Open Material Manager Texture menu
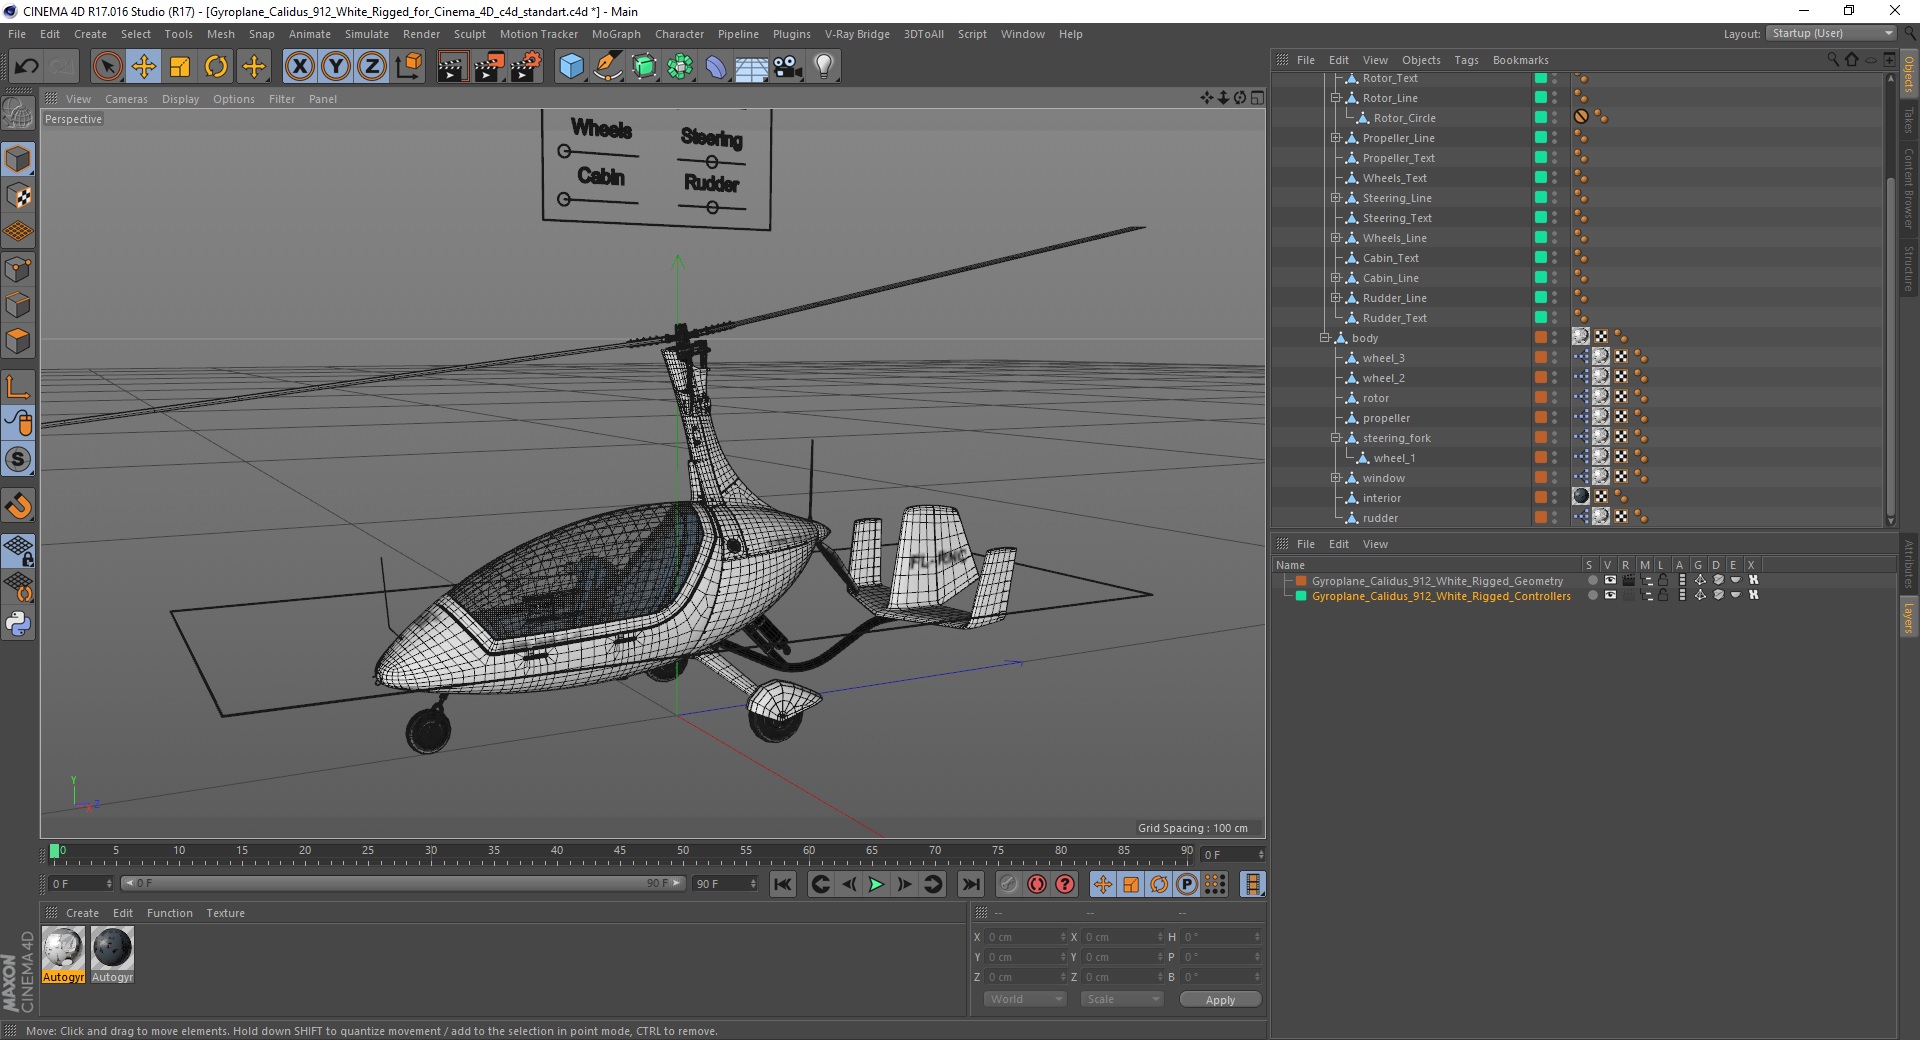1920x1040 pixels. (225, 913)
